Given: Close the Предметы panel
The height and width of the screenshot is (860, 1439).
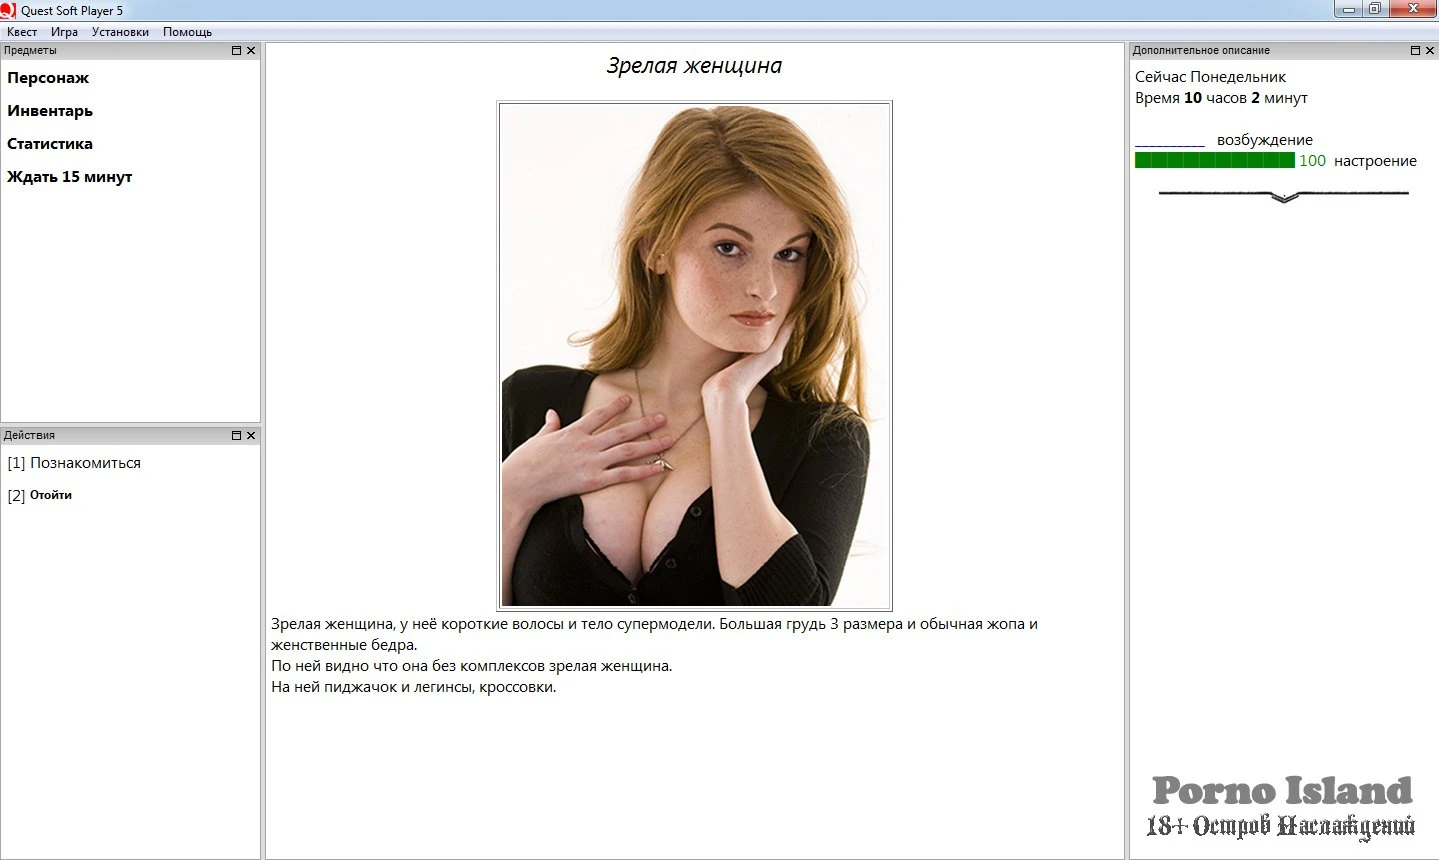Looking at the screenshot, I should 251,50.
